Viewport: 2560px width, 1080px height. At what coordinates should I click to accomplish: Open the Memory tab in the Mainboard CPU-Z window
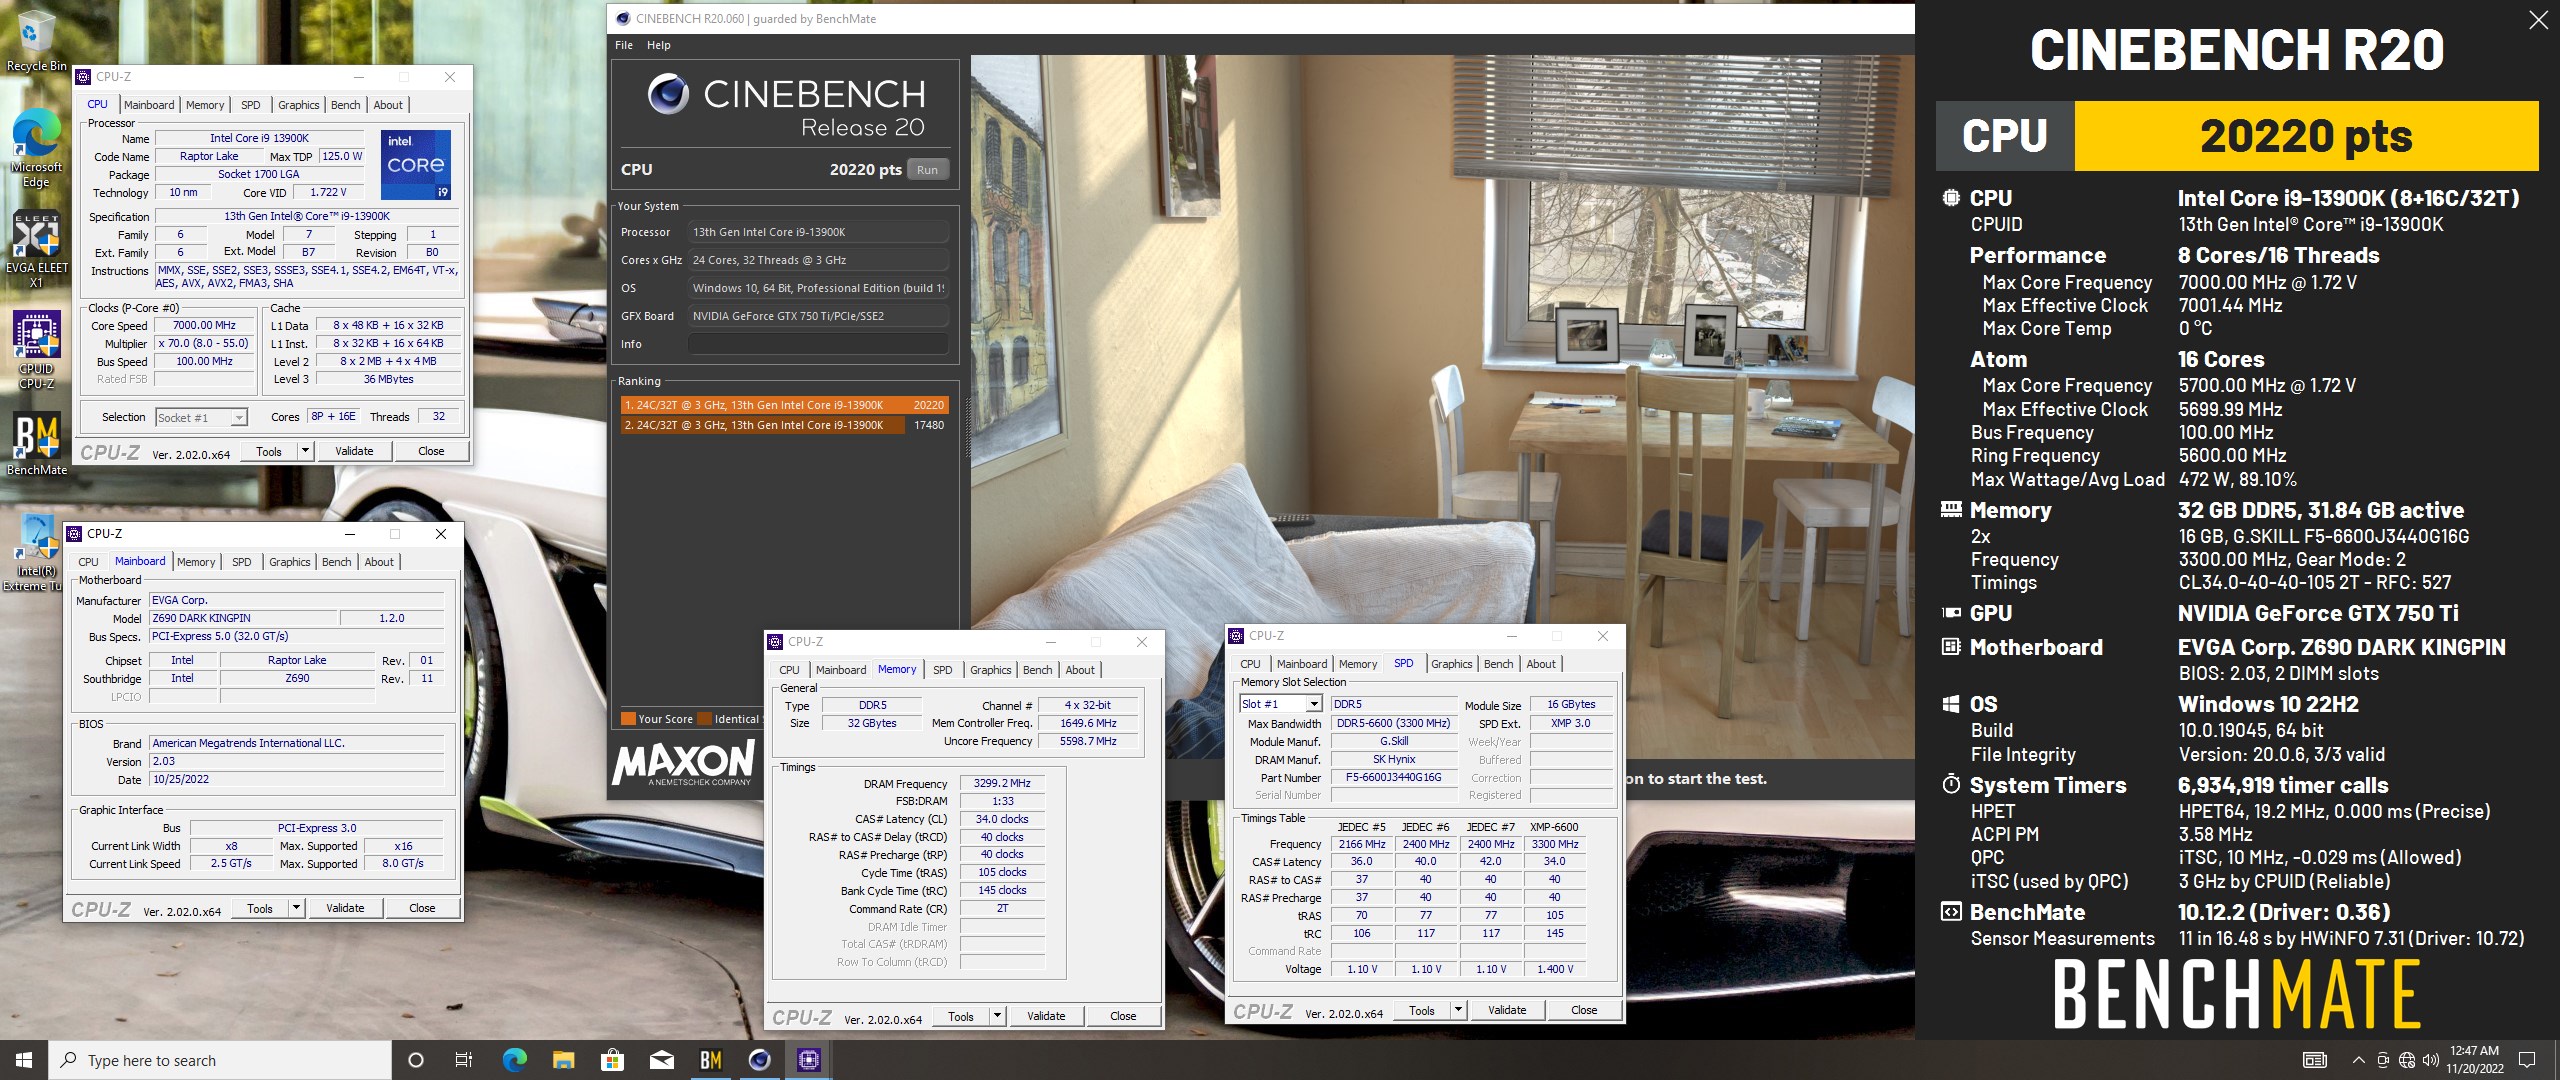196,562
